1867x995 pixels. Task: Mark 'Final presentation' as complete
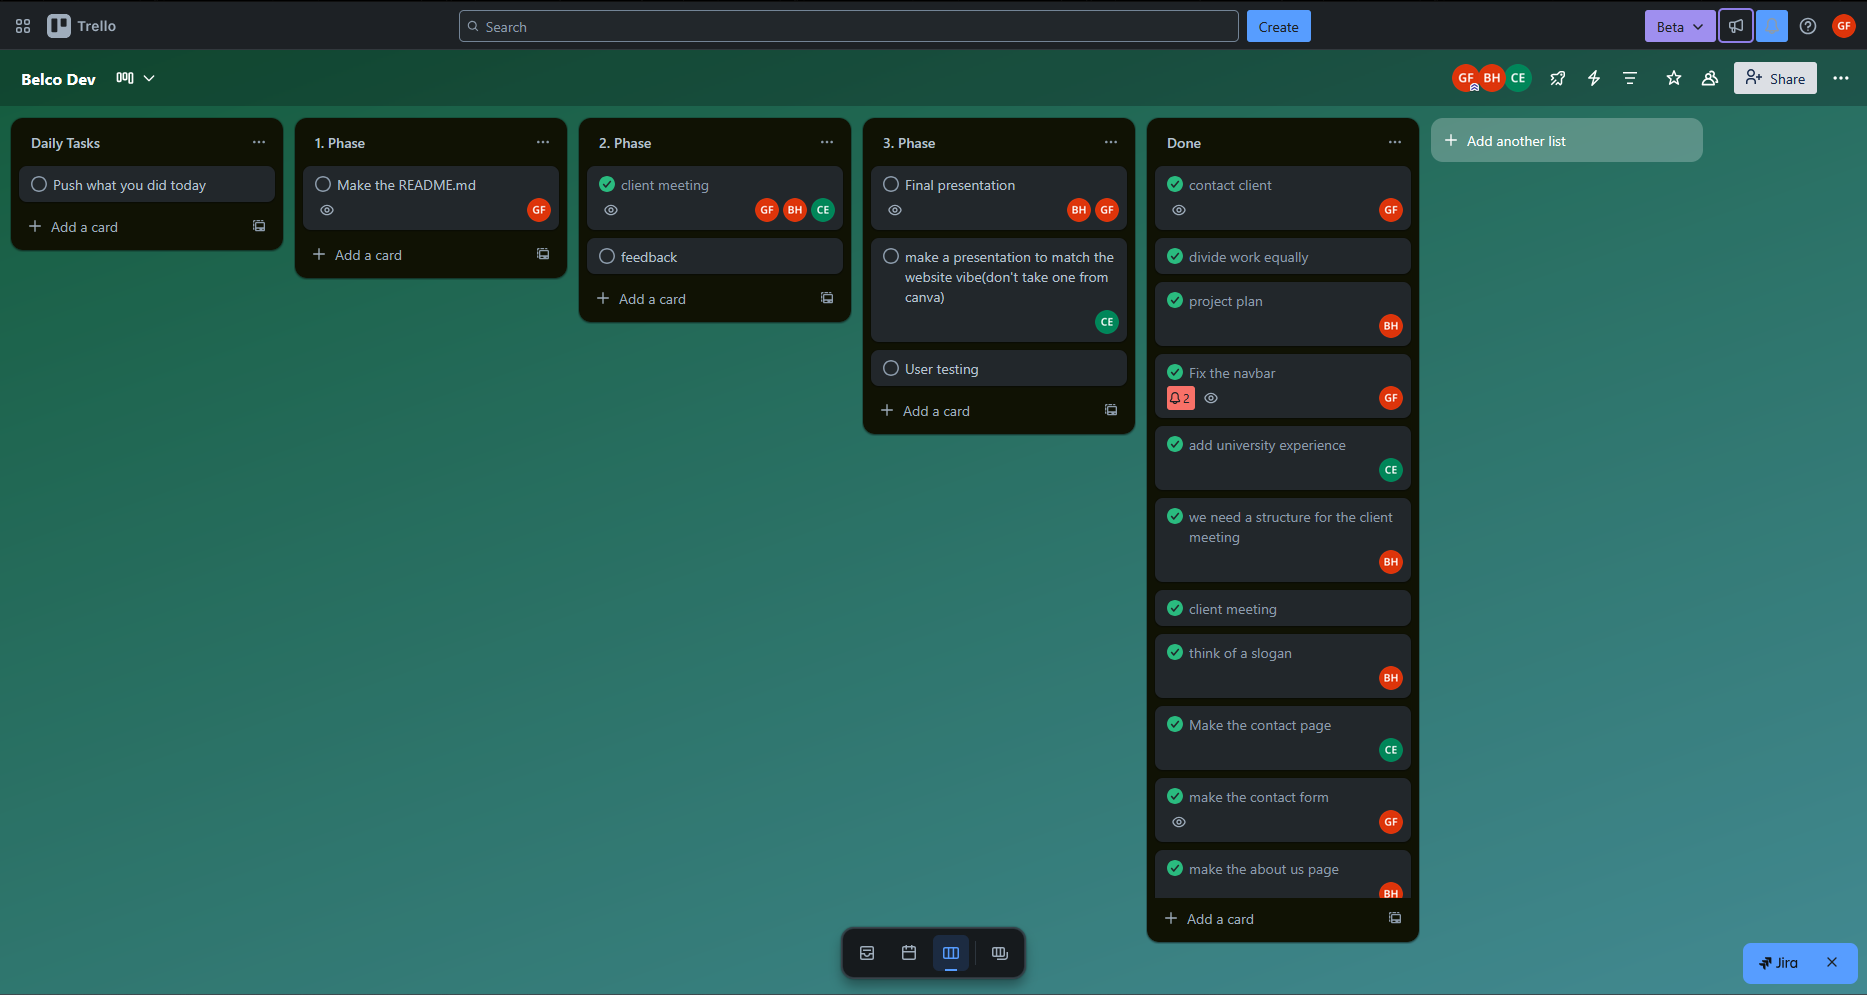[x=890, y=184]
